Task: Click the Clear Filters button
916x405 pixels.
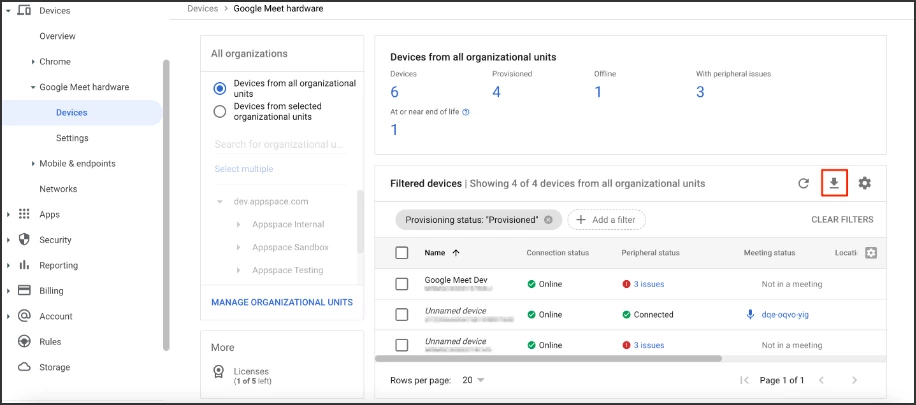Action: coord(842,220)
